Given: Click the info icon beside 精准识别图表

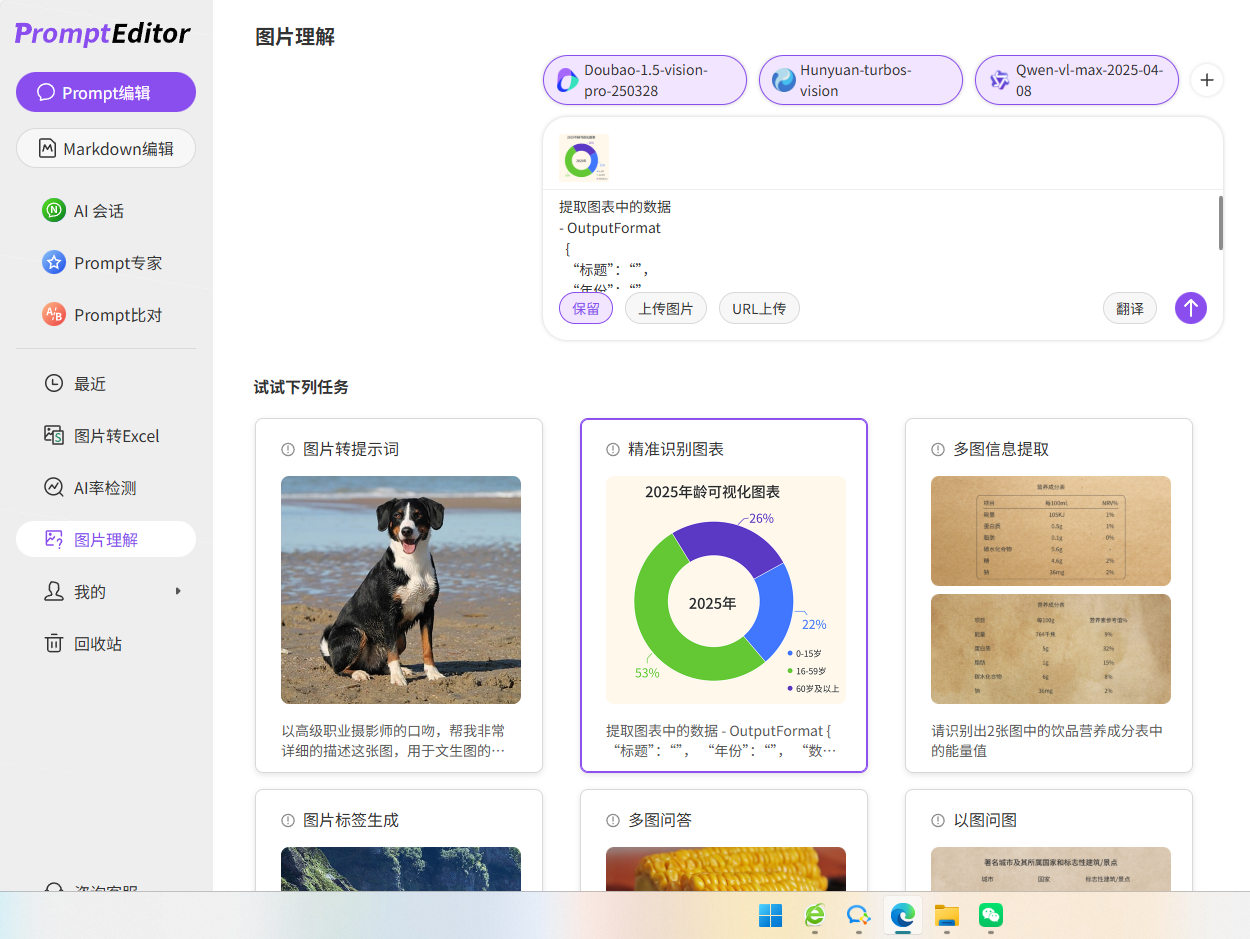Looking at the screenshot, I should pos(613,450).
